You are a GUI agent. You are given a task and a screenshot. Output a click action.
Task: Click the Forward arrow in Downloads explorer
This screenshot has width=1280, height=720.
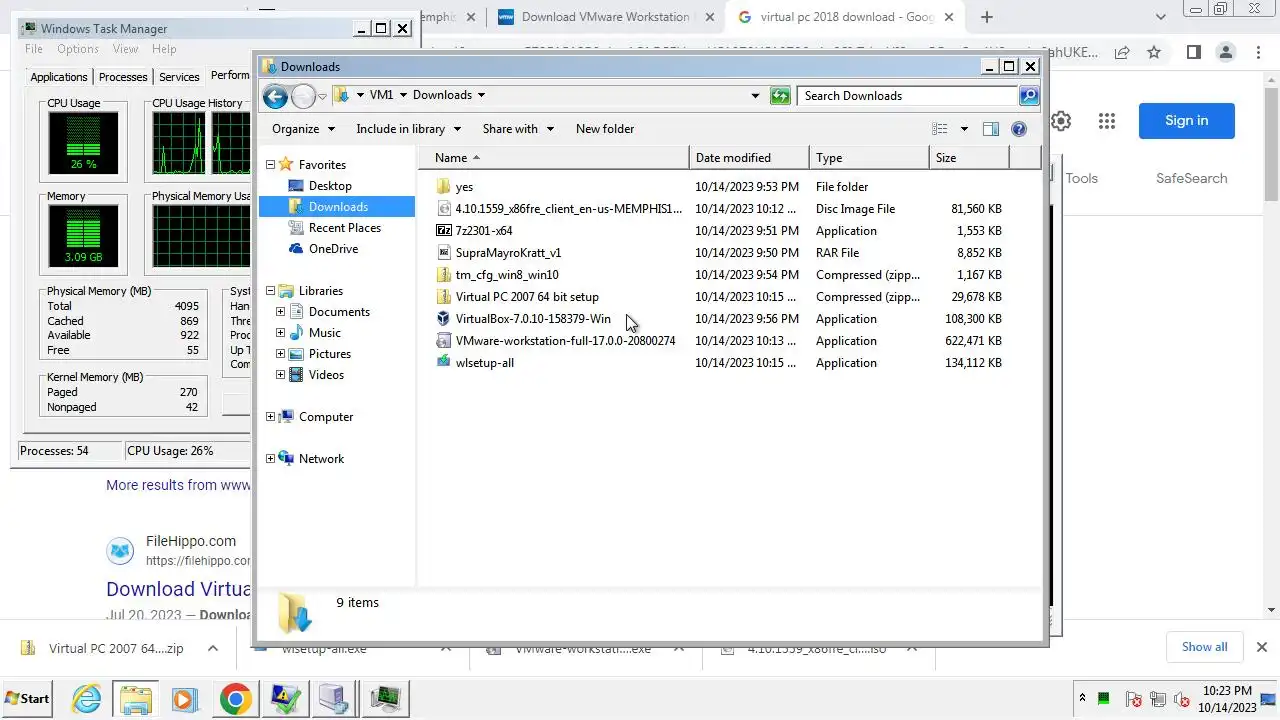(303, 96)
